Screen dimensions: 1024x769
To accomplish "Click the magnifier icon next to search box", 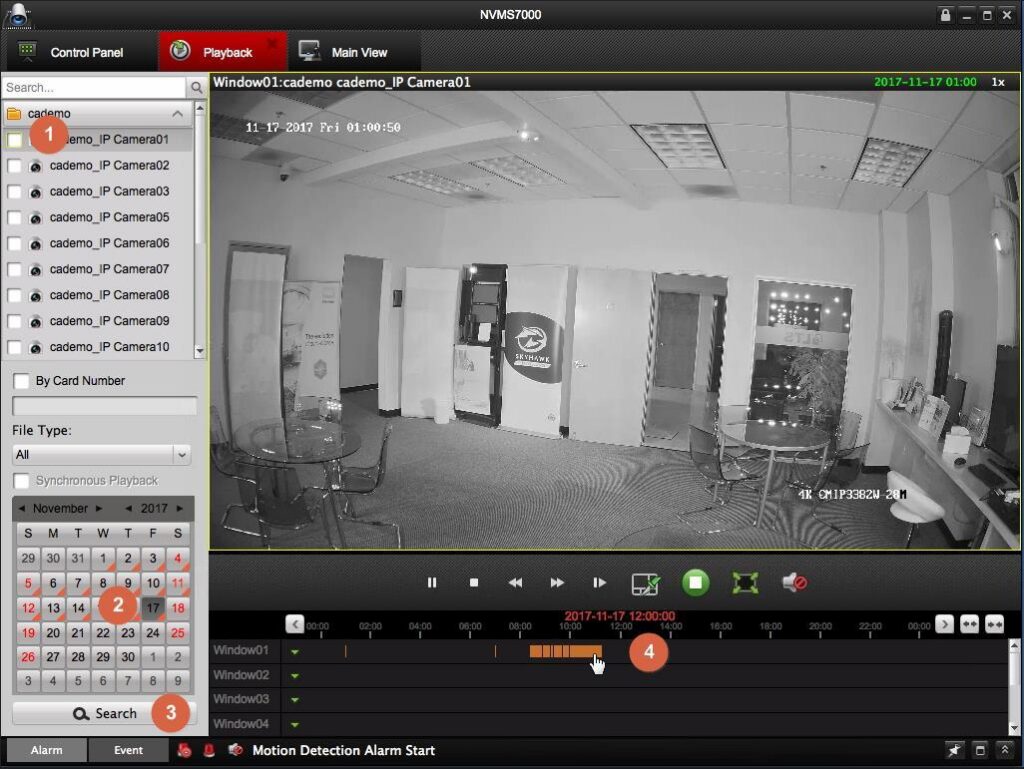I will [x=196, y=87].
